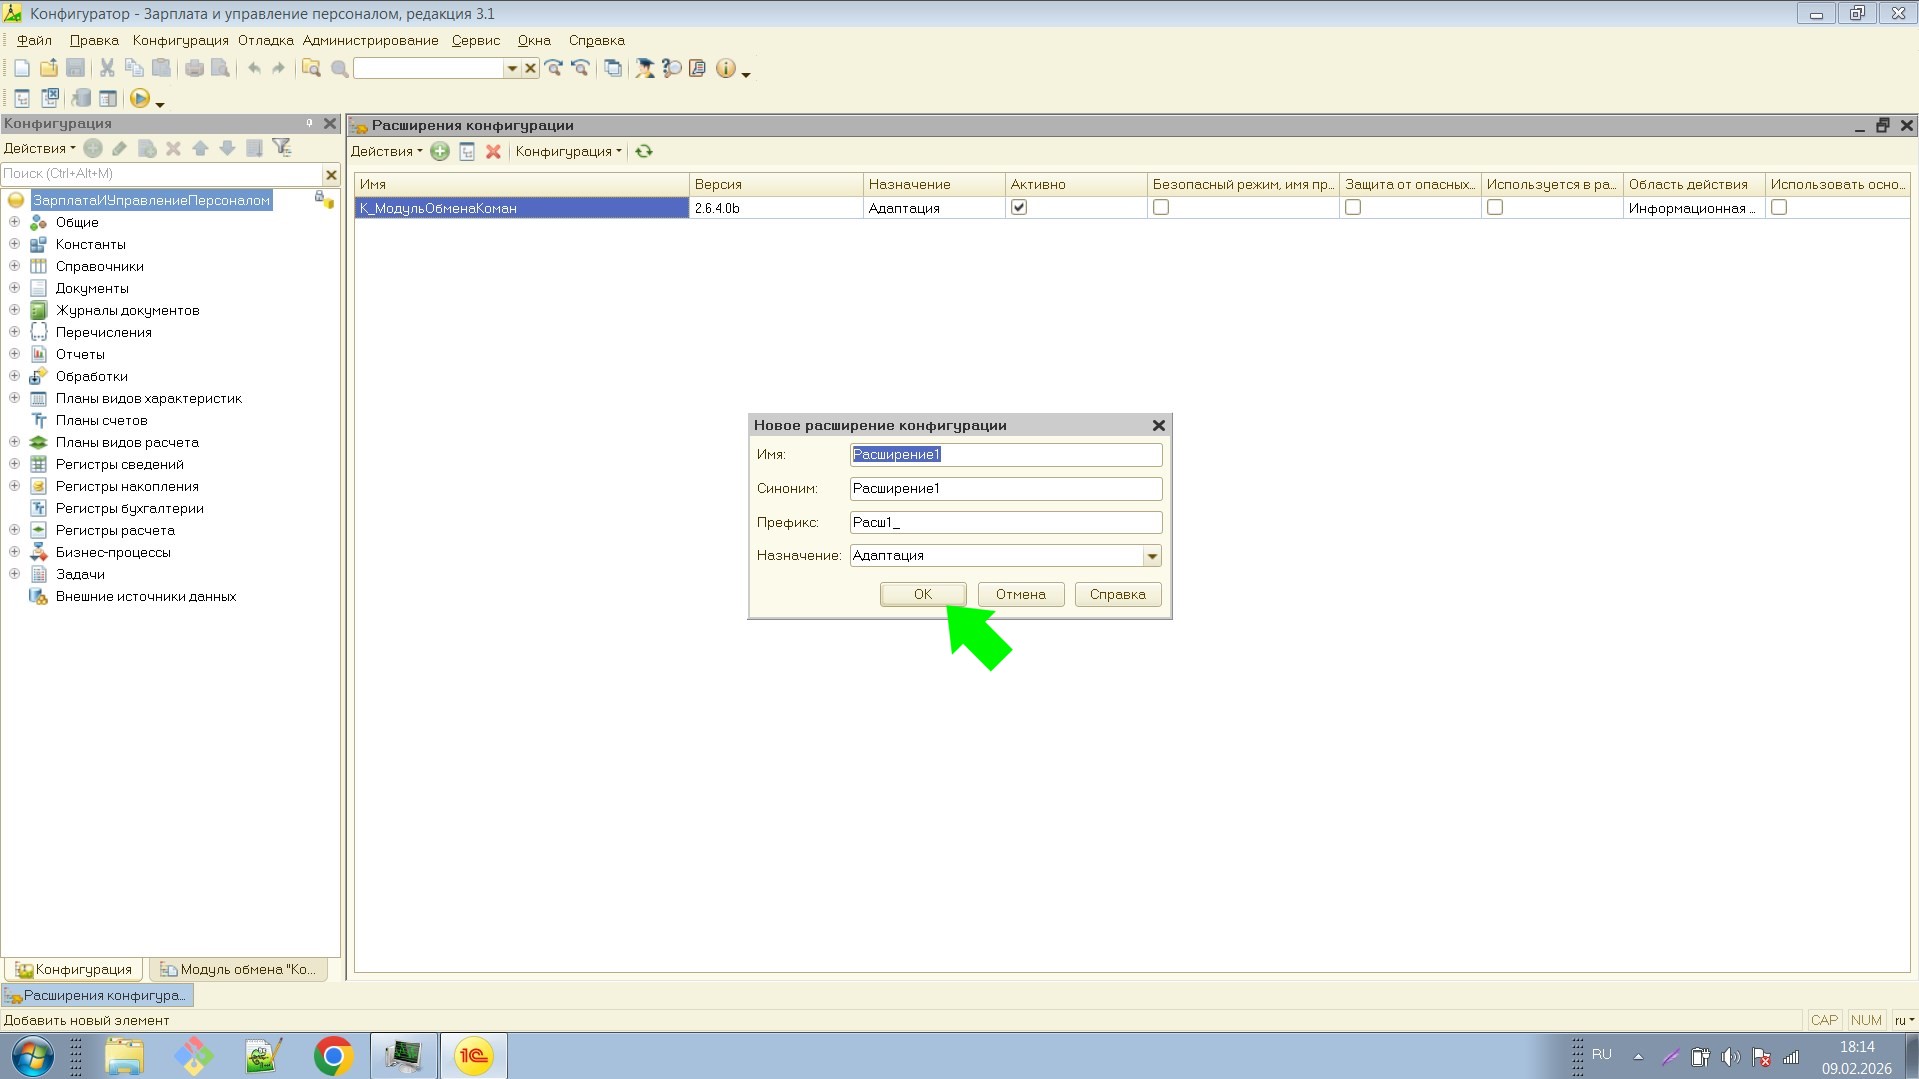Screen dimensions: 1919x1079
Task: Click the green add extension icon
Action: pos(440,152)
